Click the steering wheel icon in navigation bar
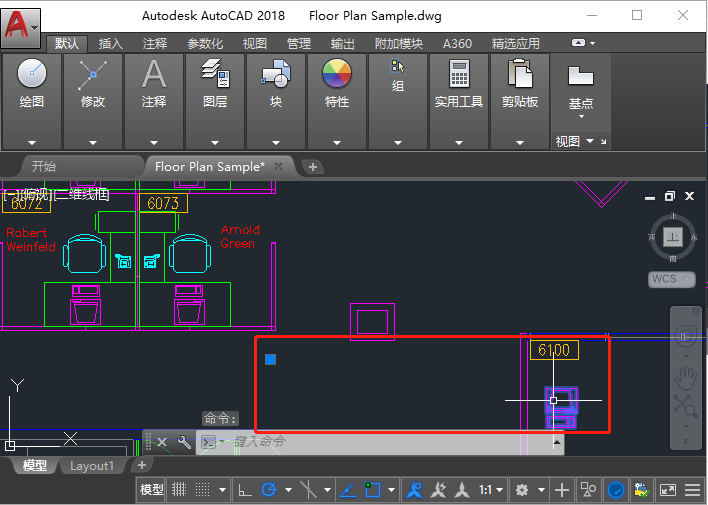This screenshot has height=505, width=708. (685, 337)
